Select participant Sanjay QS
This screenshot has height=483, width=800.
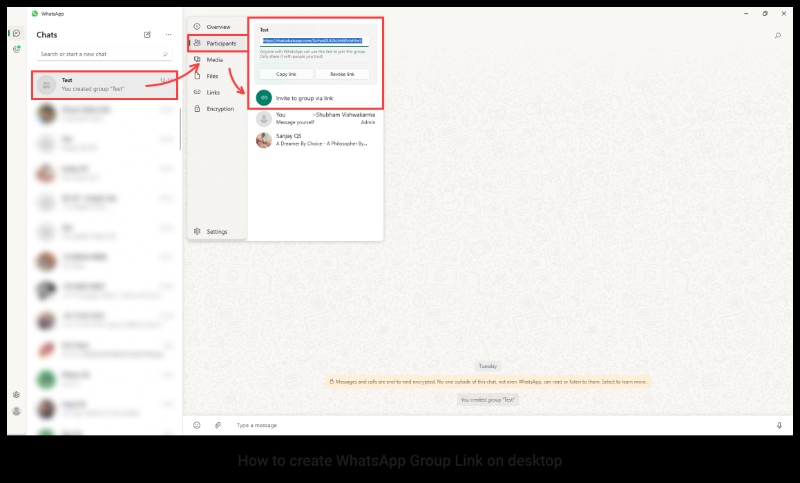click(x=315, y=140)
